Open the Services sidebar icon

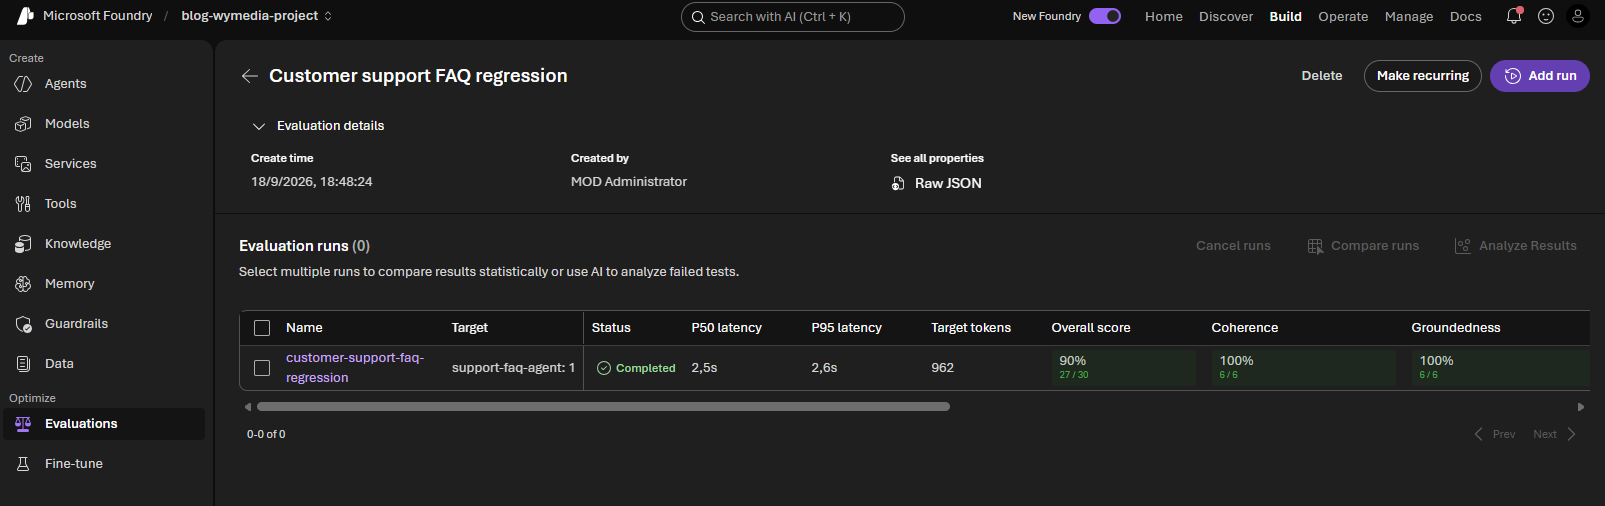point(23,164)
